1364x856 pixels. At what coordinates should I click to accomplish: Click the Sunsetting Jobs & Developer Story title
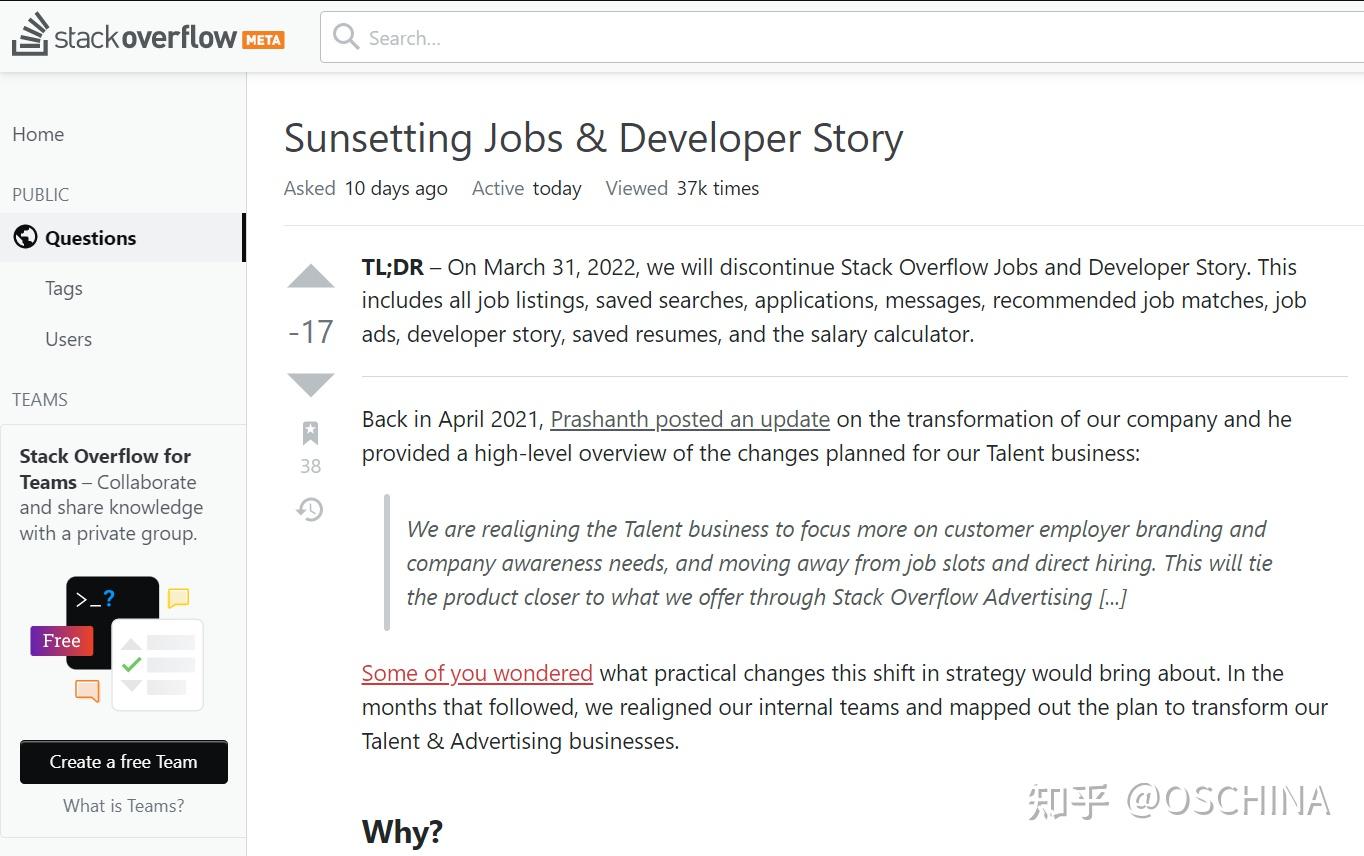point(593,138)
